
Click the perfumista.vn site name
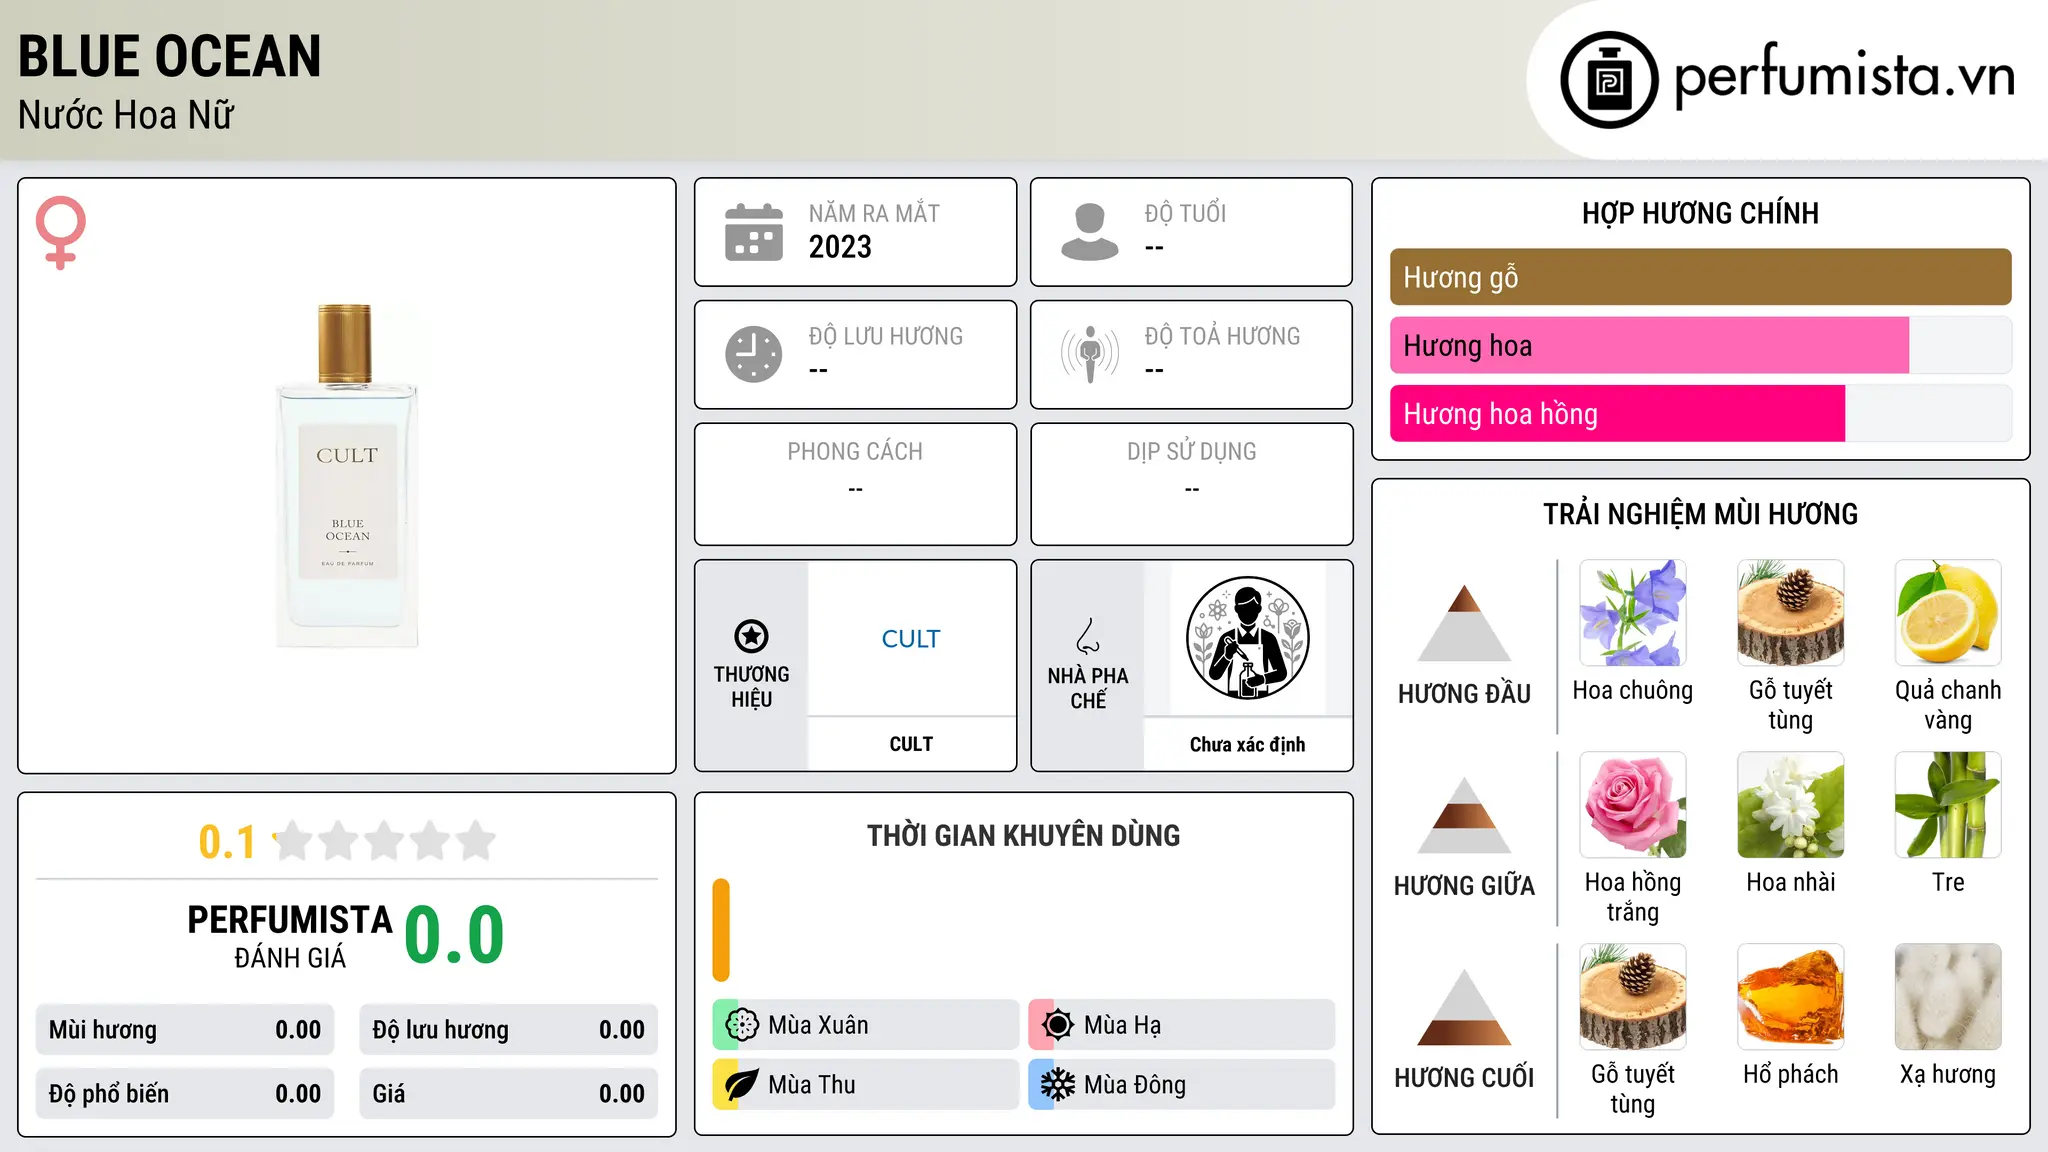point(1845,76)
